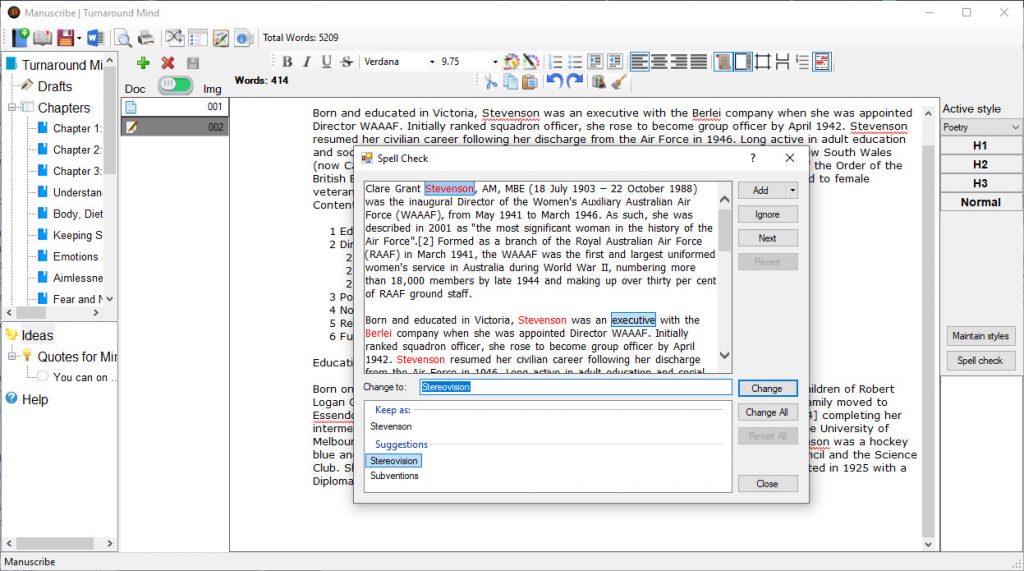1024x571 pixels.
Task: Open the Verdana font dropdown
Action: 432,62
